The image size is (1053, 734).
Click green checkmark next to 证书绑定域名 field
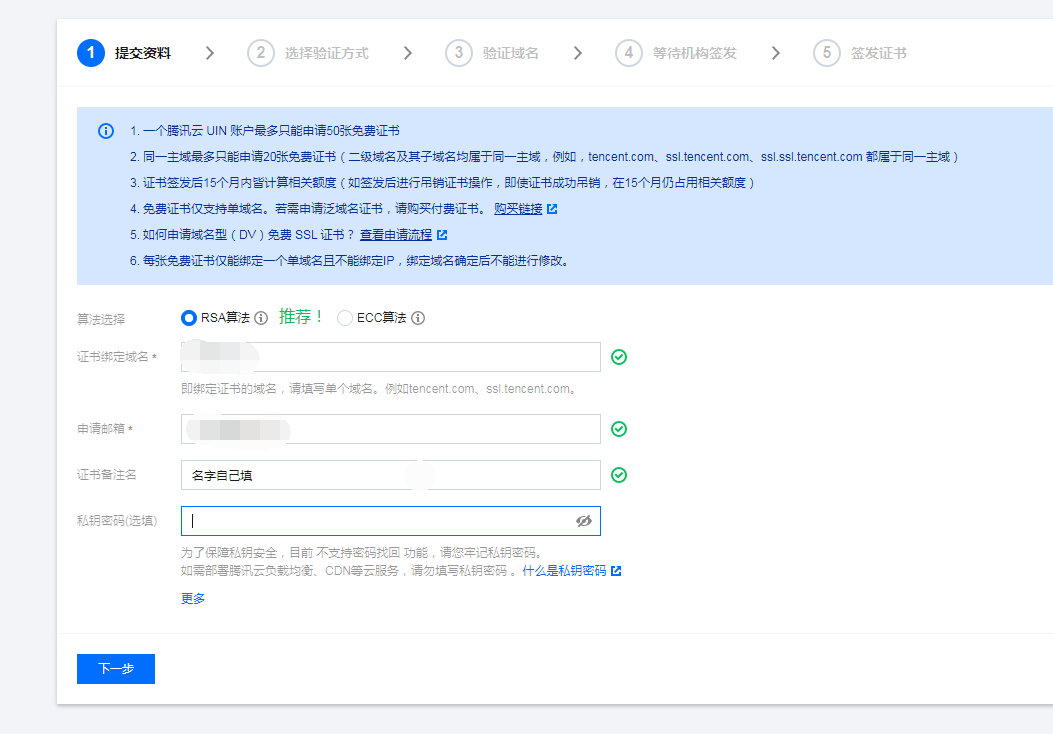[x=619, y=357]
